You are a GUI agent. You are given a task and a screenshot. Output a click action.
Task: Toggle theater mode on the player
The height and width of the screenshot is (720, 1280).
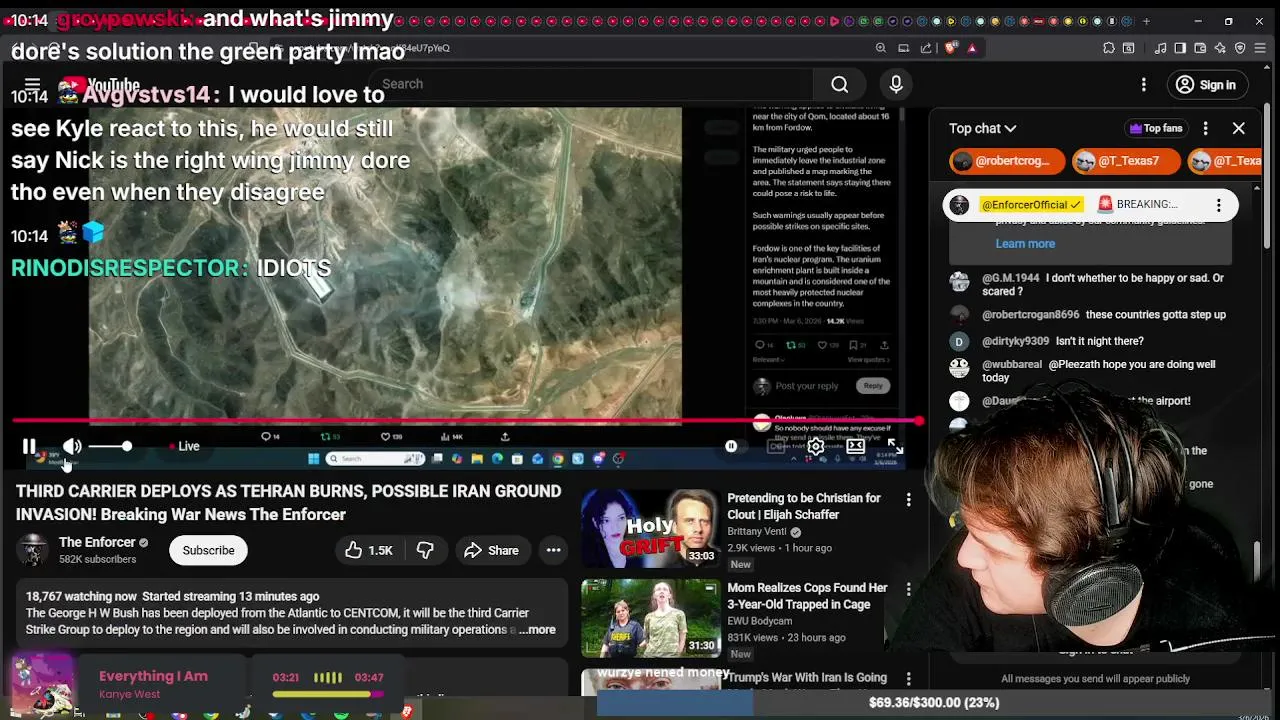pos(856,446)
